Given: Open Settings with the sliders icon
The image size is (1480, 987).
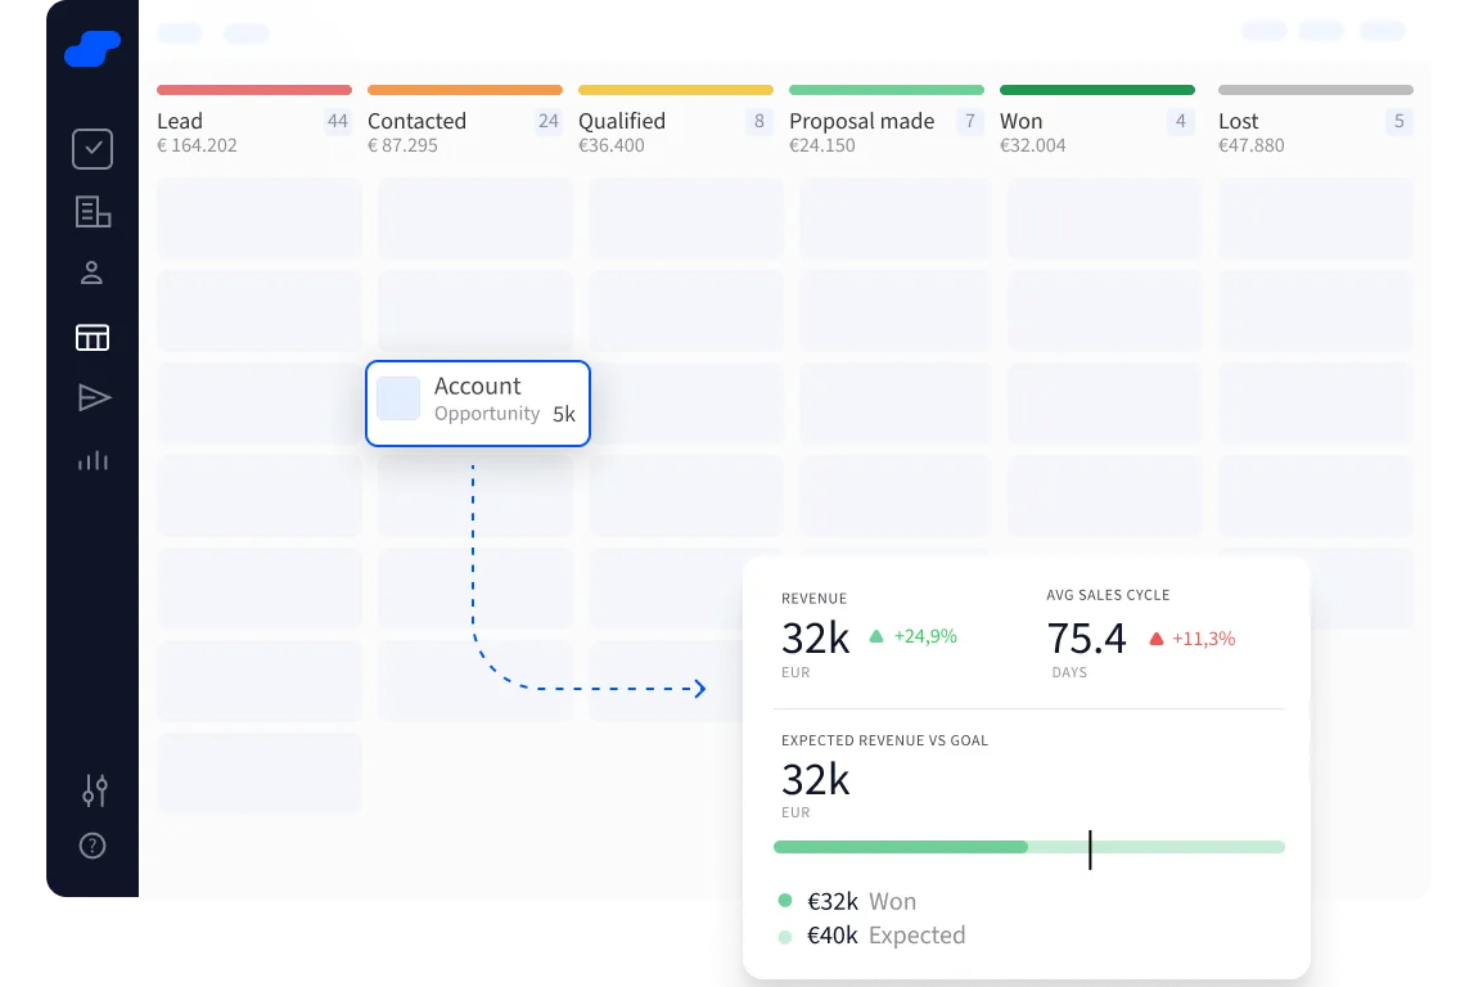Looking at the screenshot, I should (x=92, y=791).
